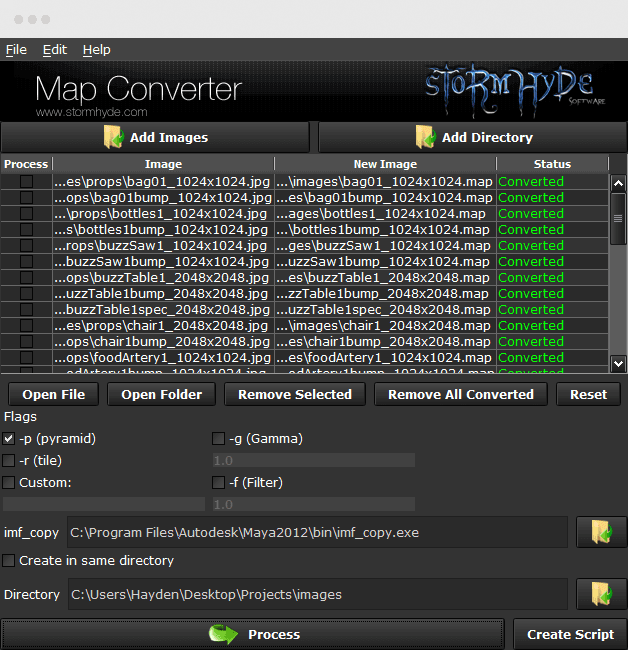Enable the -r (tile) flag
The image size is (628, 650).
pos(9,460)
